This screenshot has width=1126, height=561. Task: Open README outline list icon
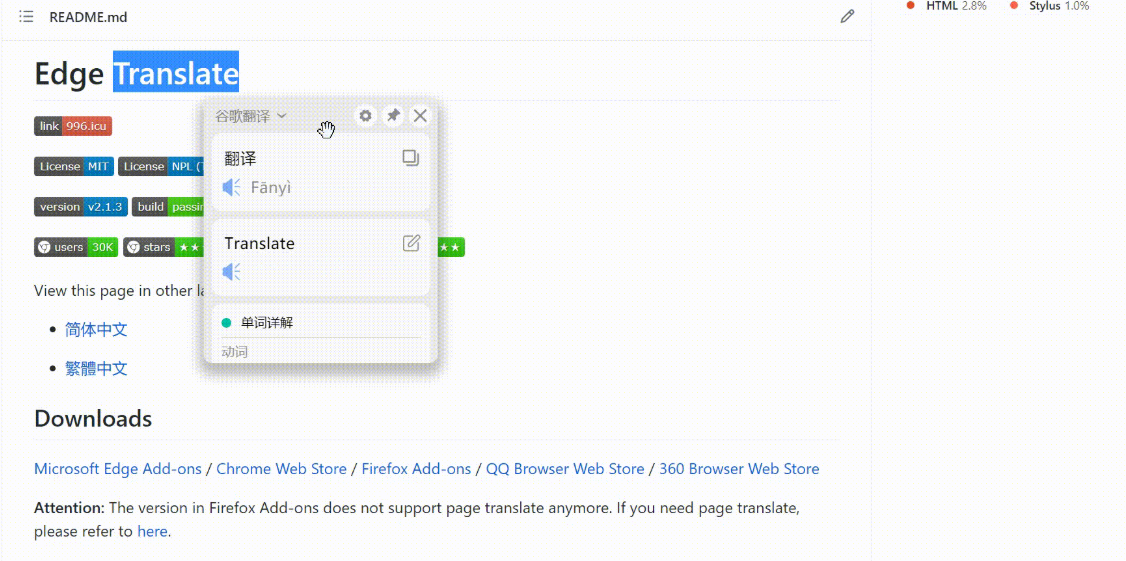click(x=27, y=17)
